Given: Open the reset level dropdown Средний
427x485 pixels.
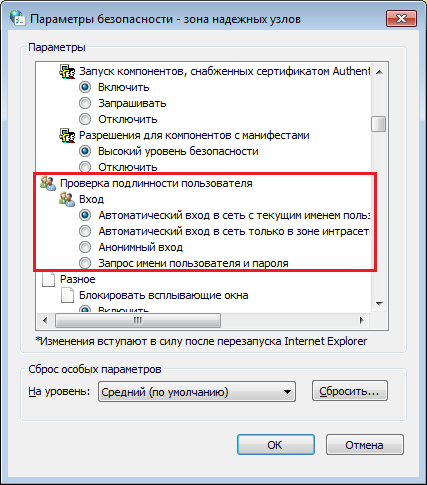Looking at the screenshot, I should (197, 392).
